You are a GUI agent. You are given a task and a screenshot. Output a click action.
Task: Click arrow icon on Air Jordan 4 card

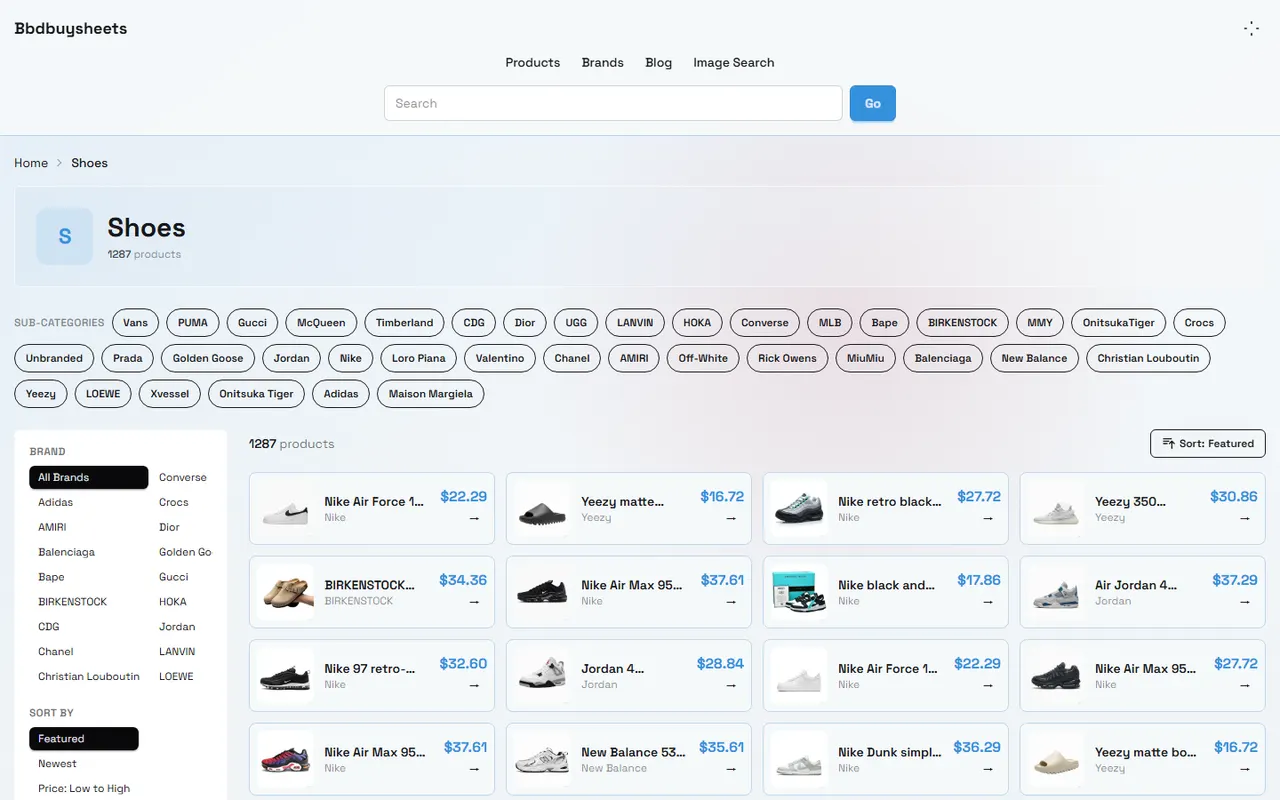point(1245,602)
